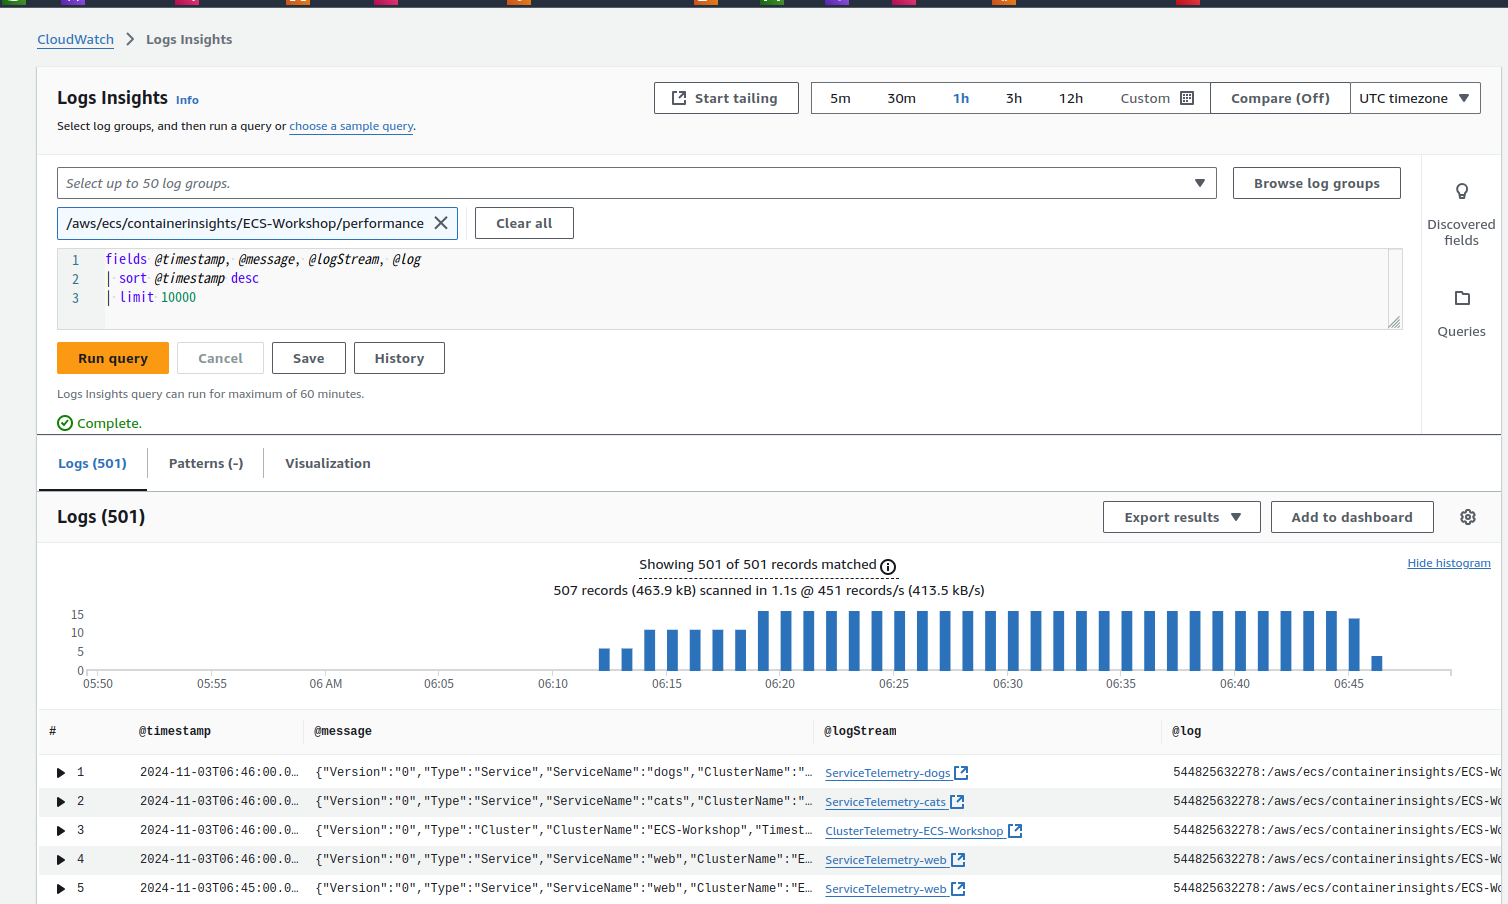Select the 3h time range
Image resolution: width=1508 pixels, height=904 pixels.
coord(1013,98)
